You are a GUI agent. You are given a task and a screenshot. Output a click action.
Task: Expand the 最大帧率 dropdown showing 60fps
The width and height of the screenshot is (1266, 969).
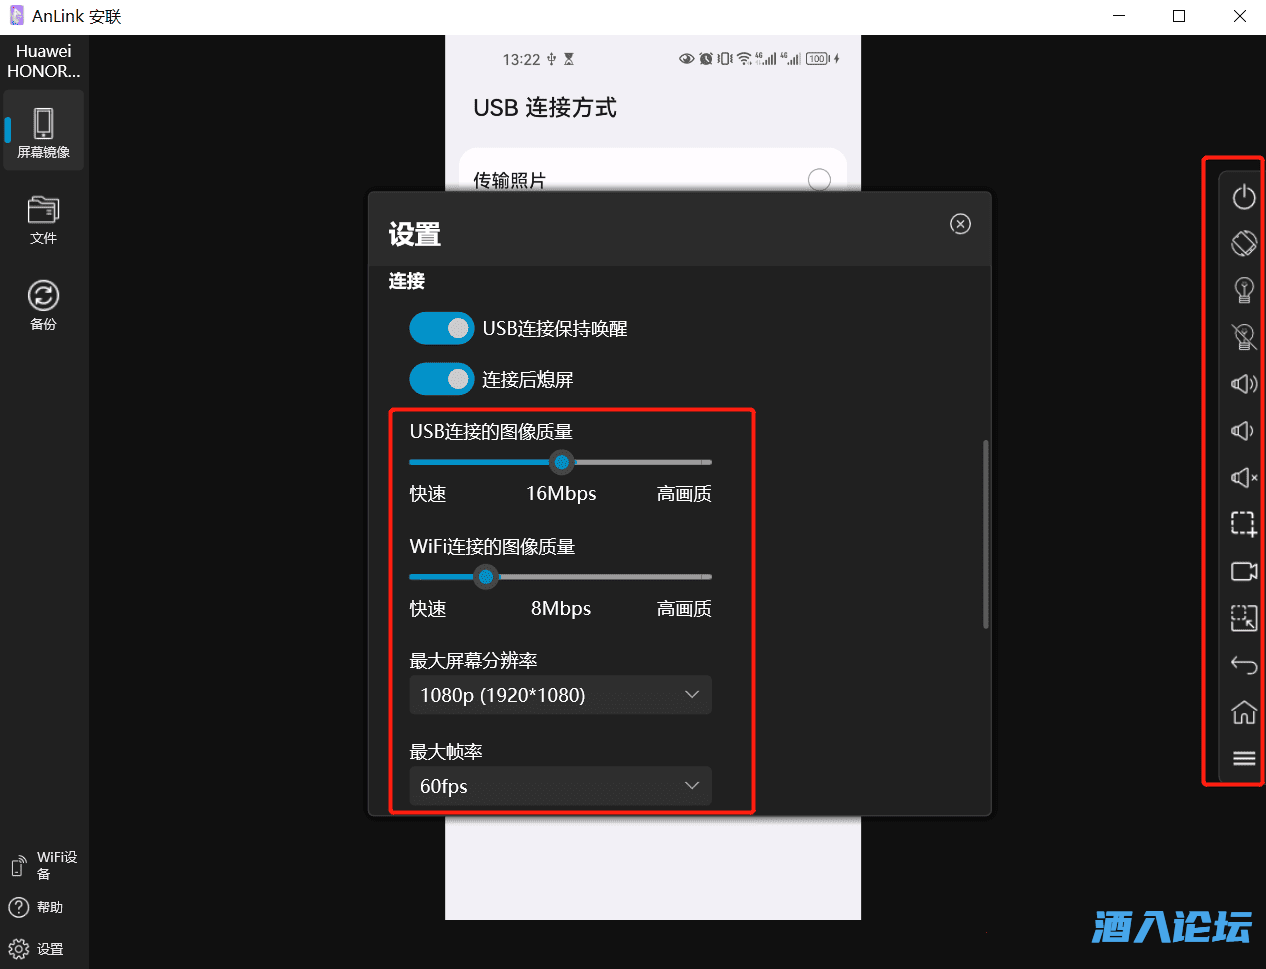(x=560, y=786)
